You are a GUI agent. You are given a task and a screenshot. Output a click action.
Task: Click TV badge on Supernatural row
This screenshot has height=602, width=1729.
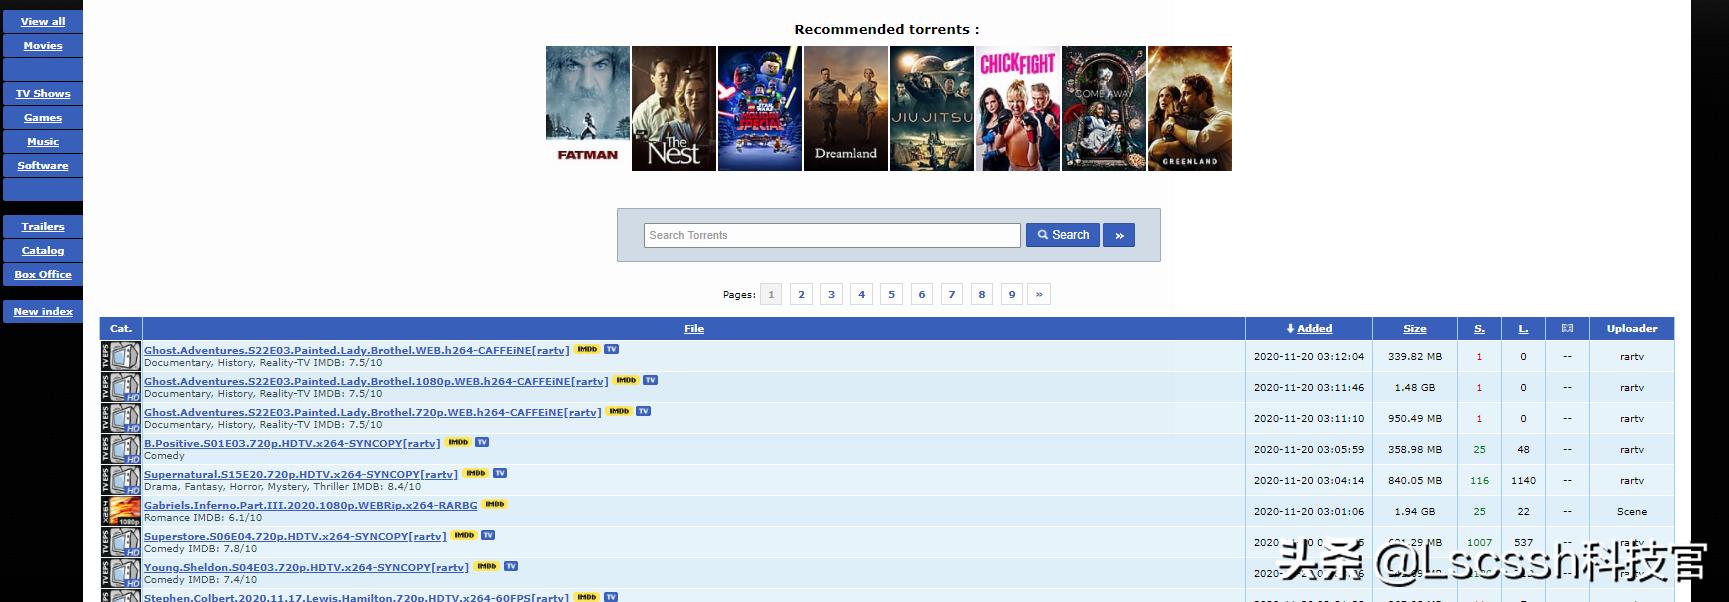[500, 473]
